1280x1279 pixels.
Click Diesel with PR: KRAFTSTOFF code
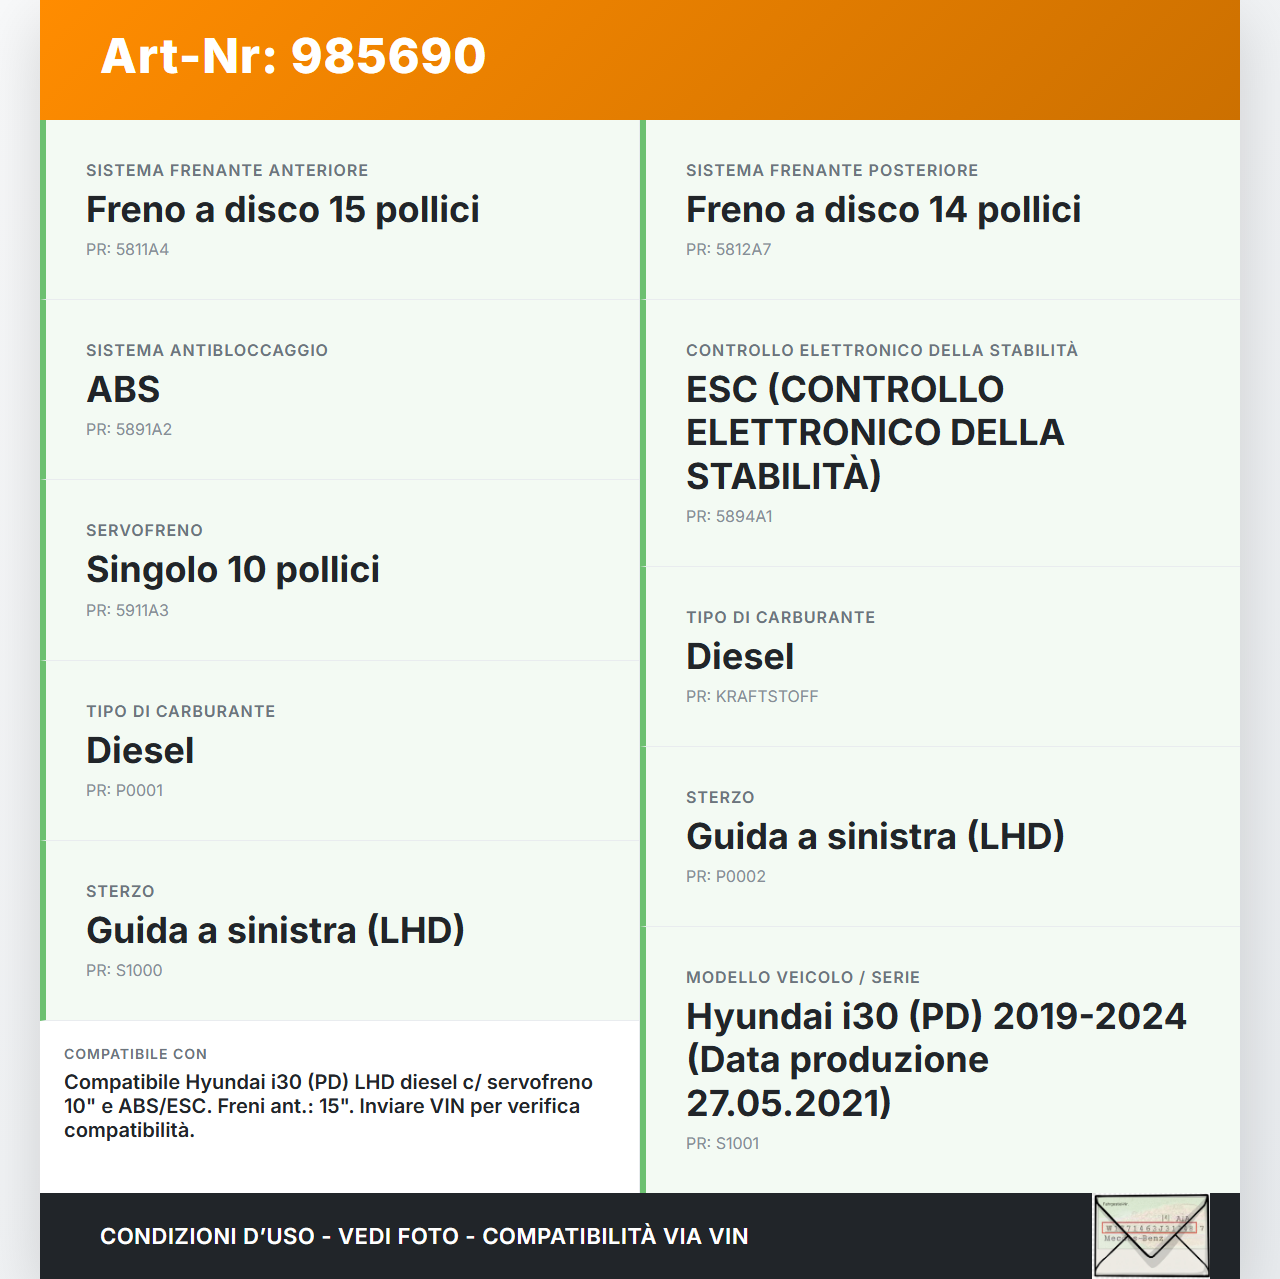(740, 657)
